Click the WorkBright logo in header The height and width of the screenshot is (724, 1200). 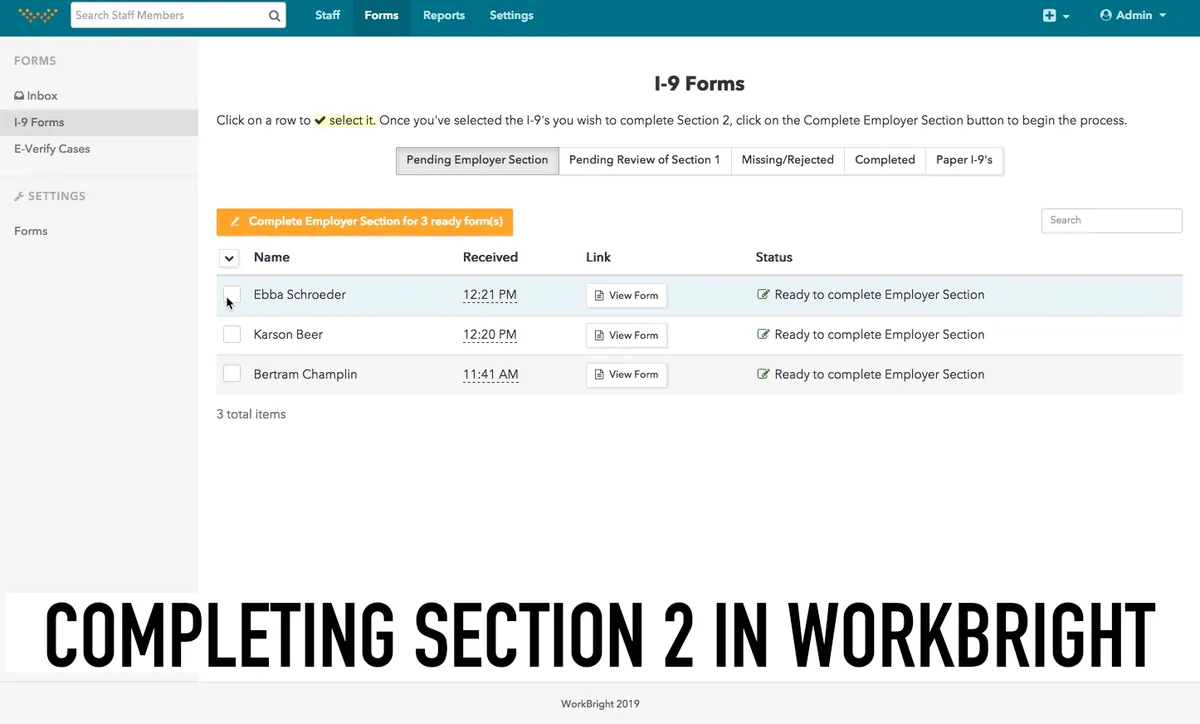(38, 16)
